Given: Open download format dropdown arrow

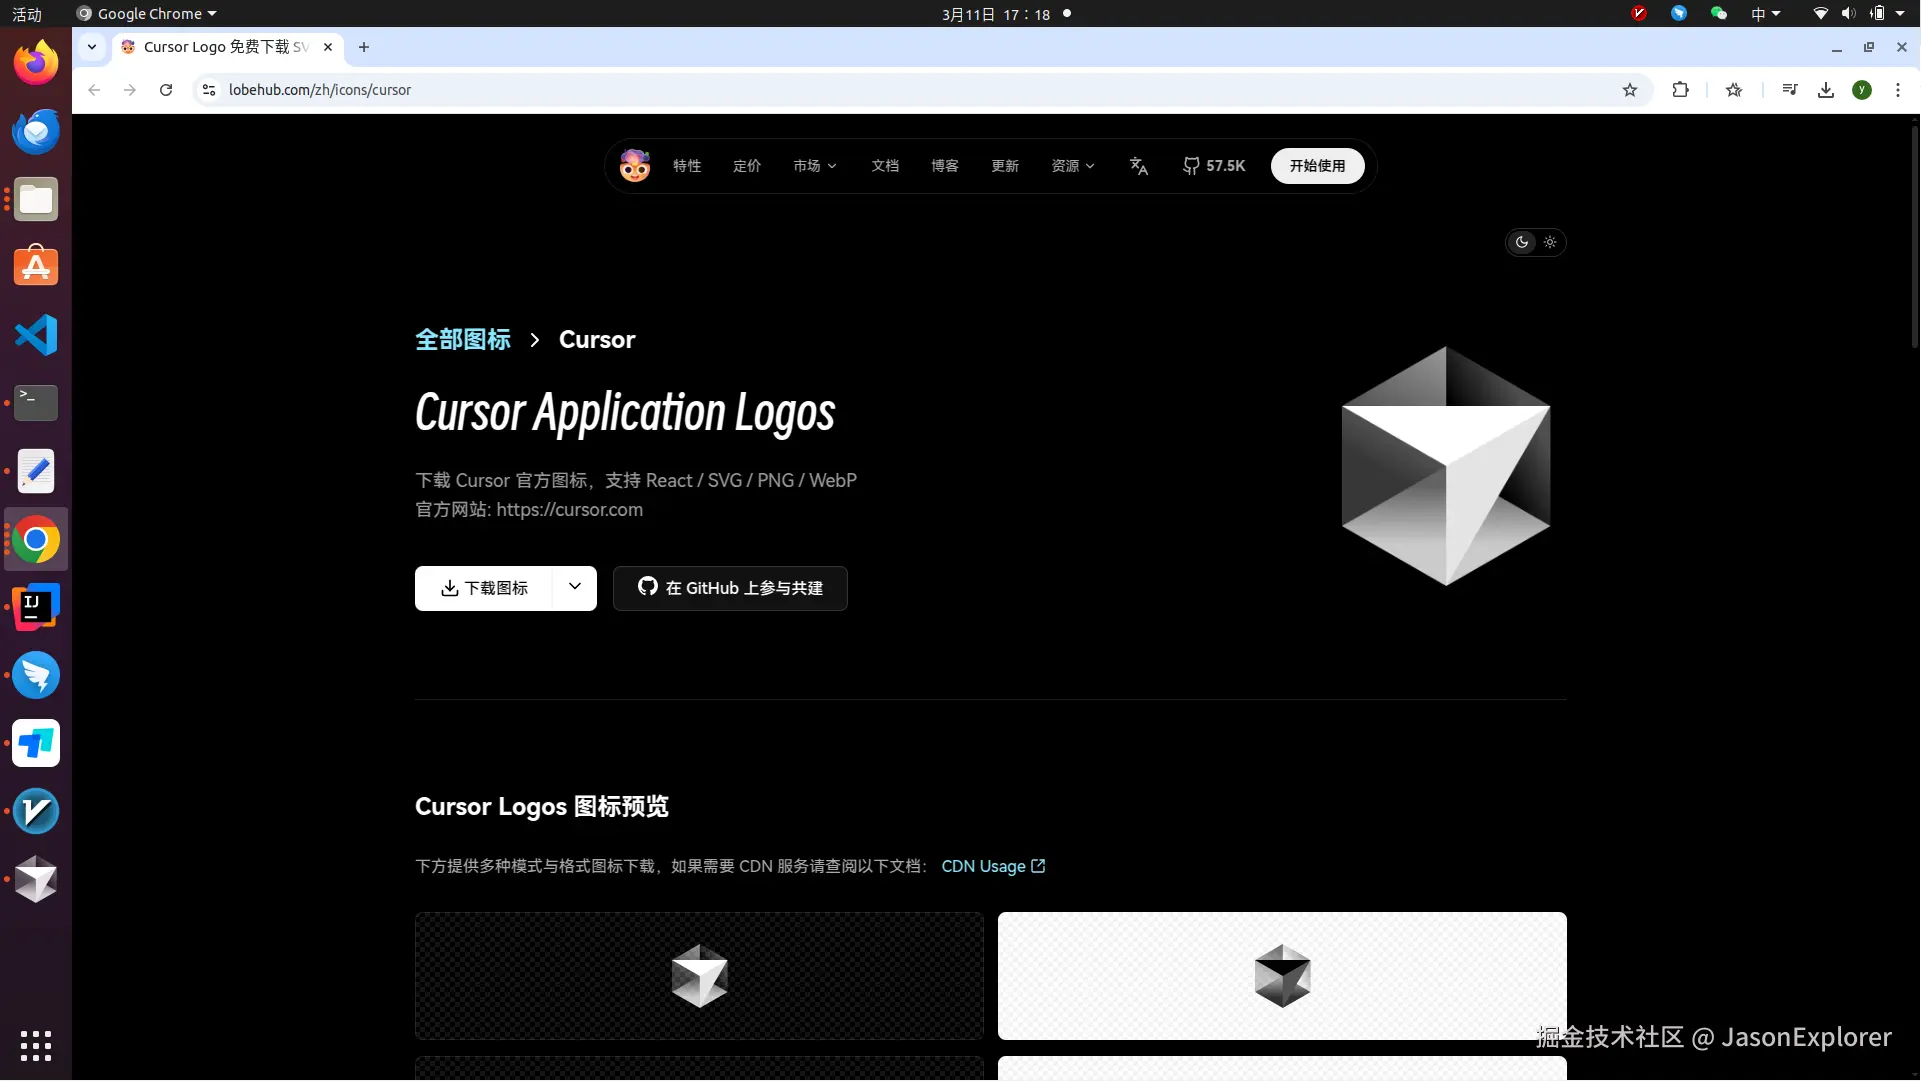Looking at the screenshot, I should 575,587.
